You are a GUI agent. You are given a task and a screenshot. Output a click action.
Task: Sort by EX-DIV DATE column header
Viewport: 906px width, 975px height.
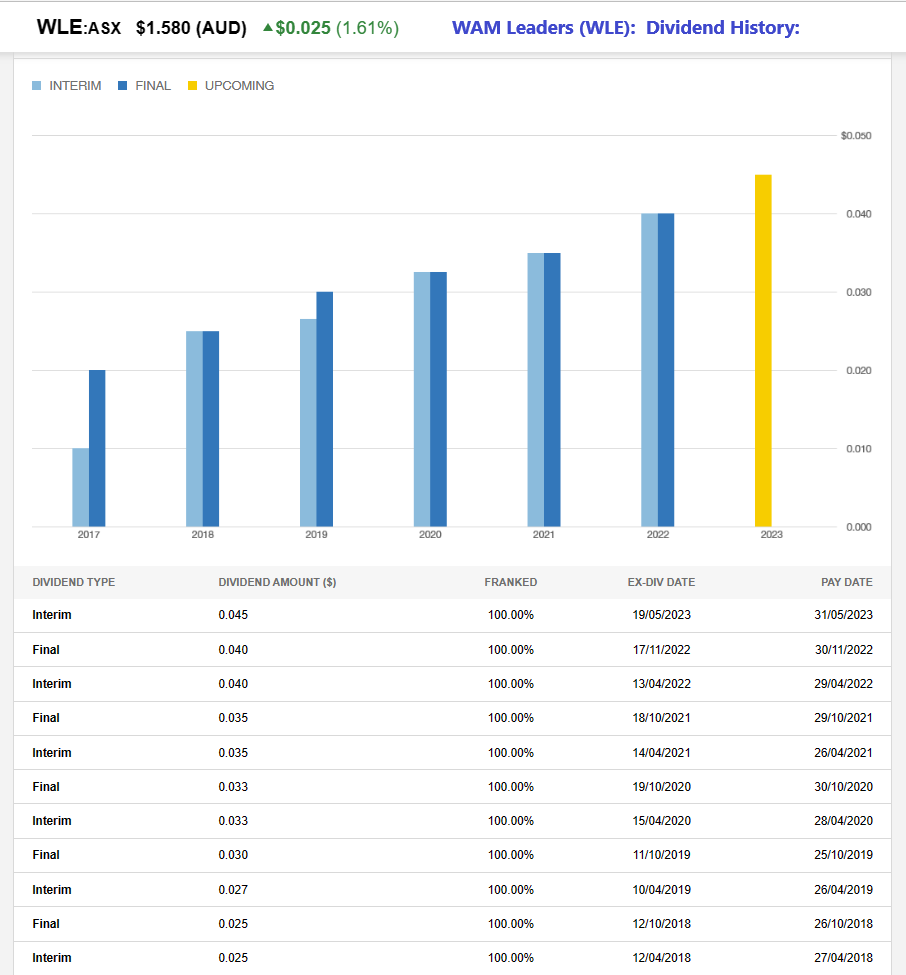(x=661, y=582)
